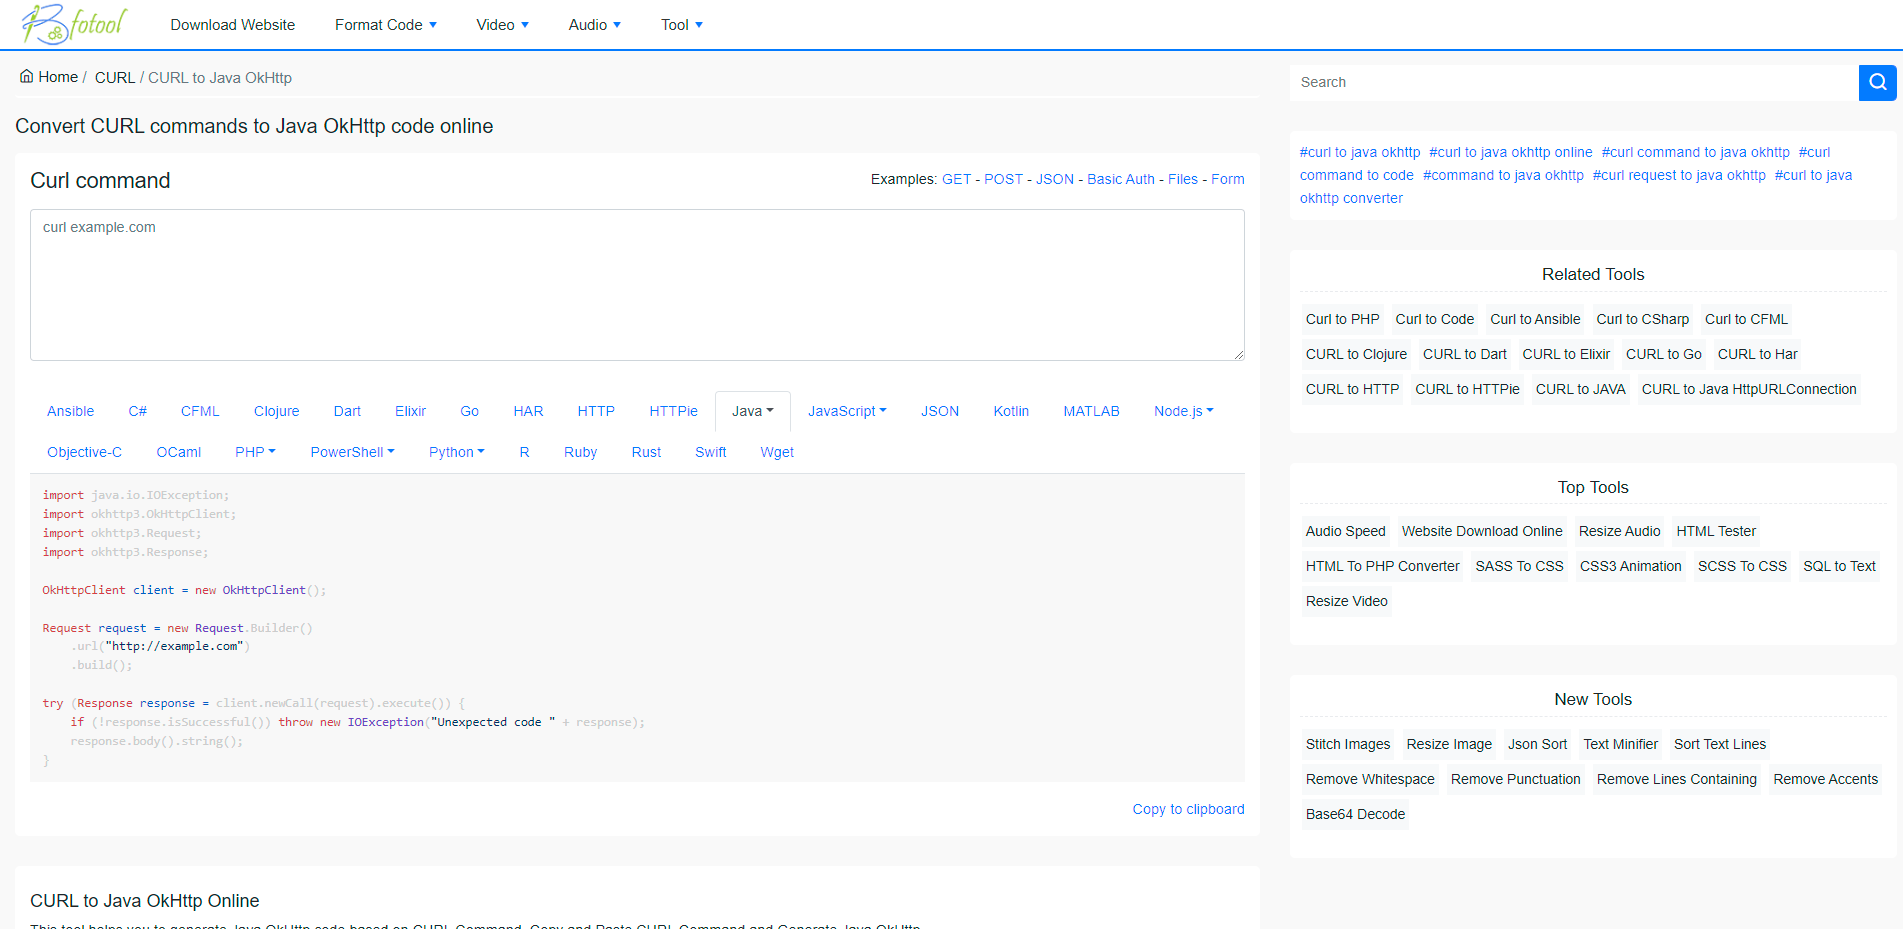Switch to the HAR tab
Image resolution: width=1903 pixels, height=929 pixels.
tap(528, 411)
